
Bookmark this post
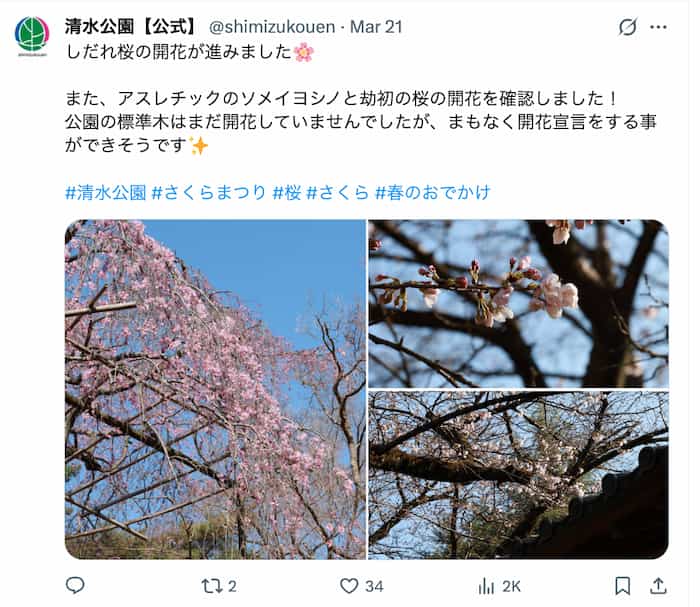[622, 586]
